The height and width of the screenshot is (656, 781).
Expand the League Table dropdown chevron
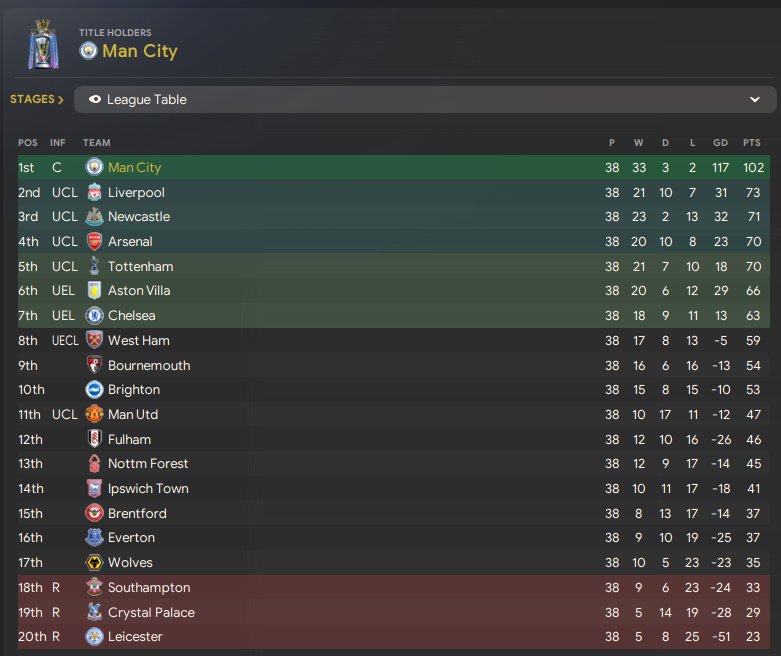click(755, 100)
